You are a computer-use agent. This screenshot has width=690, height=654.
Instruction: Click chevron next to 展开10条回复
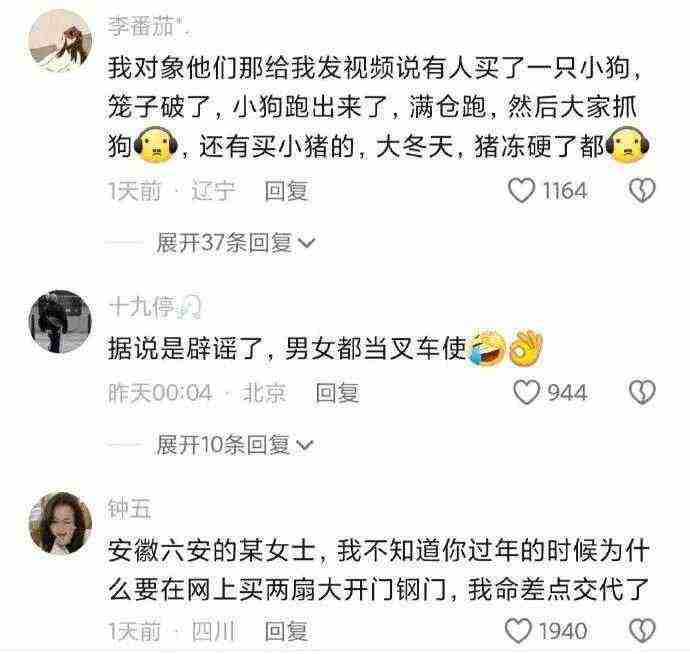coord(305,445)
